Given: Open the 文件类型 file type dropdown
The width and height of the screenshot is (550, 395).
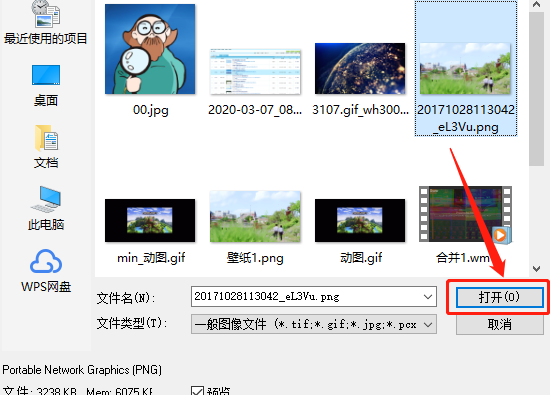Looking at the screenshot, I should (314, 324).
